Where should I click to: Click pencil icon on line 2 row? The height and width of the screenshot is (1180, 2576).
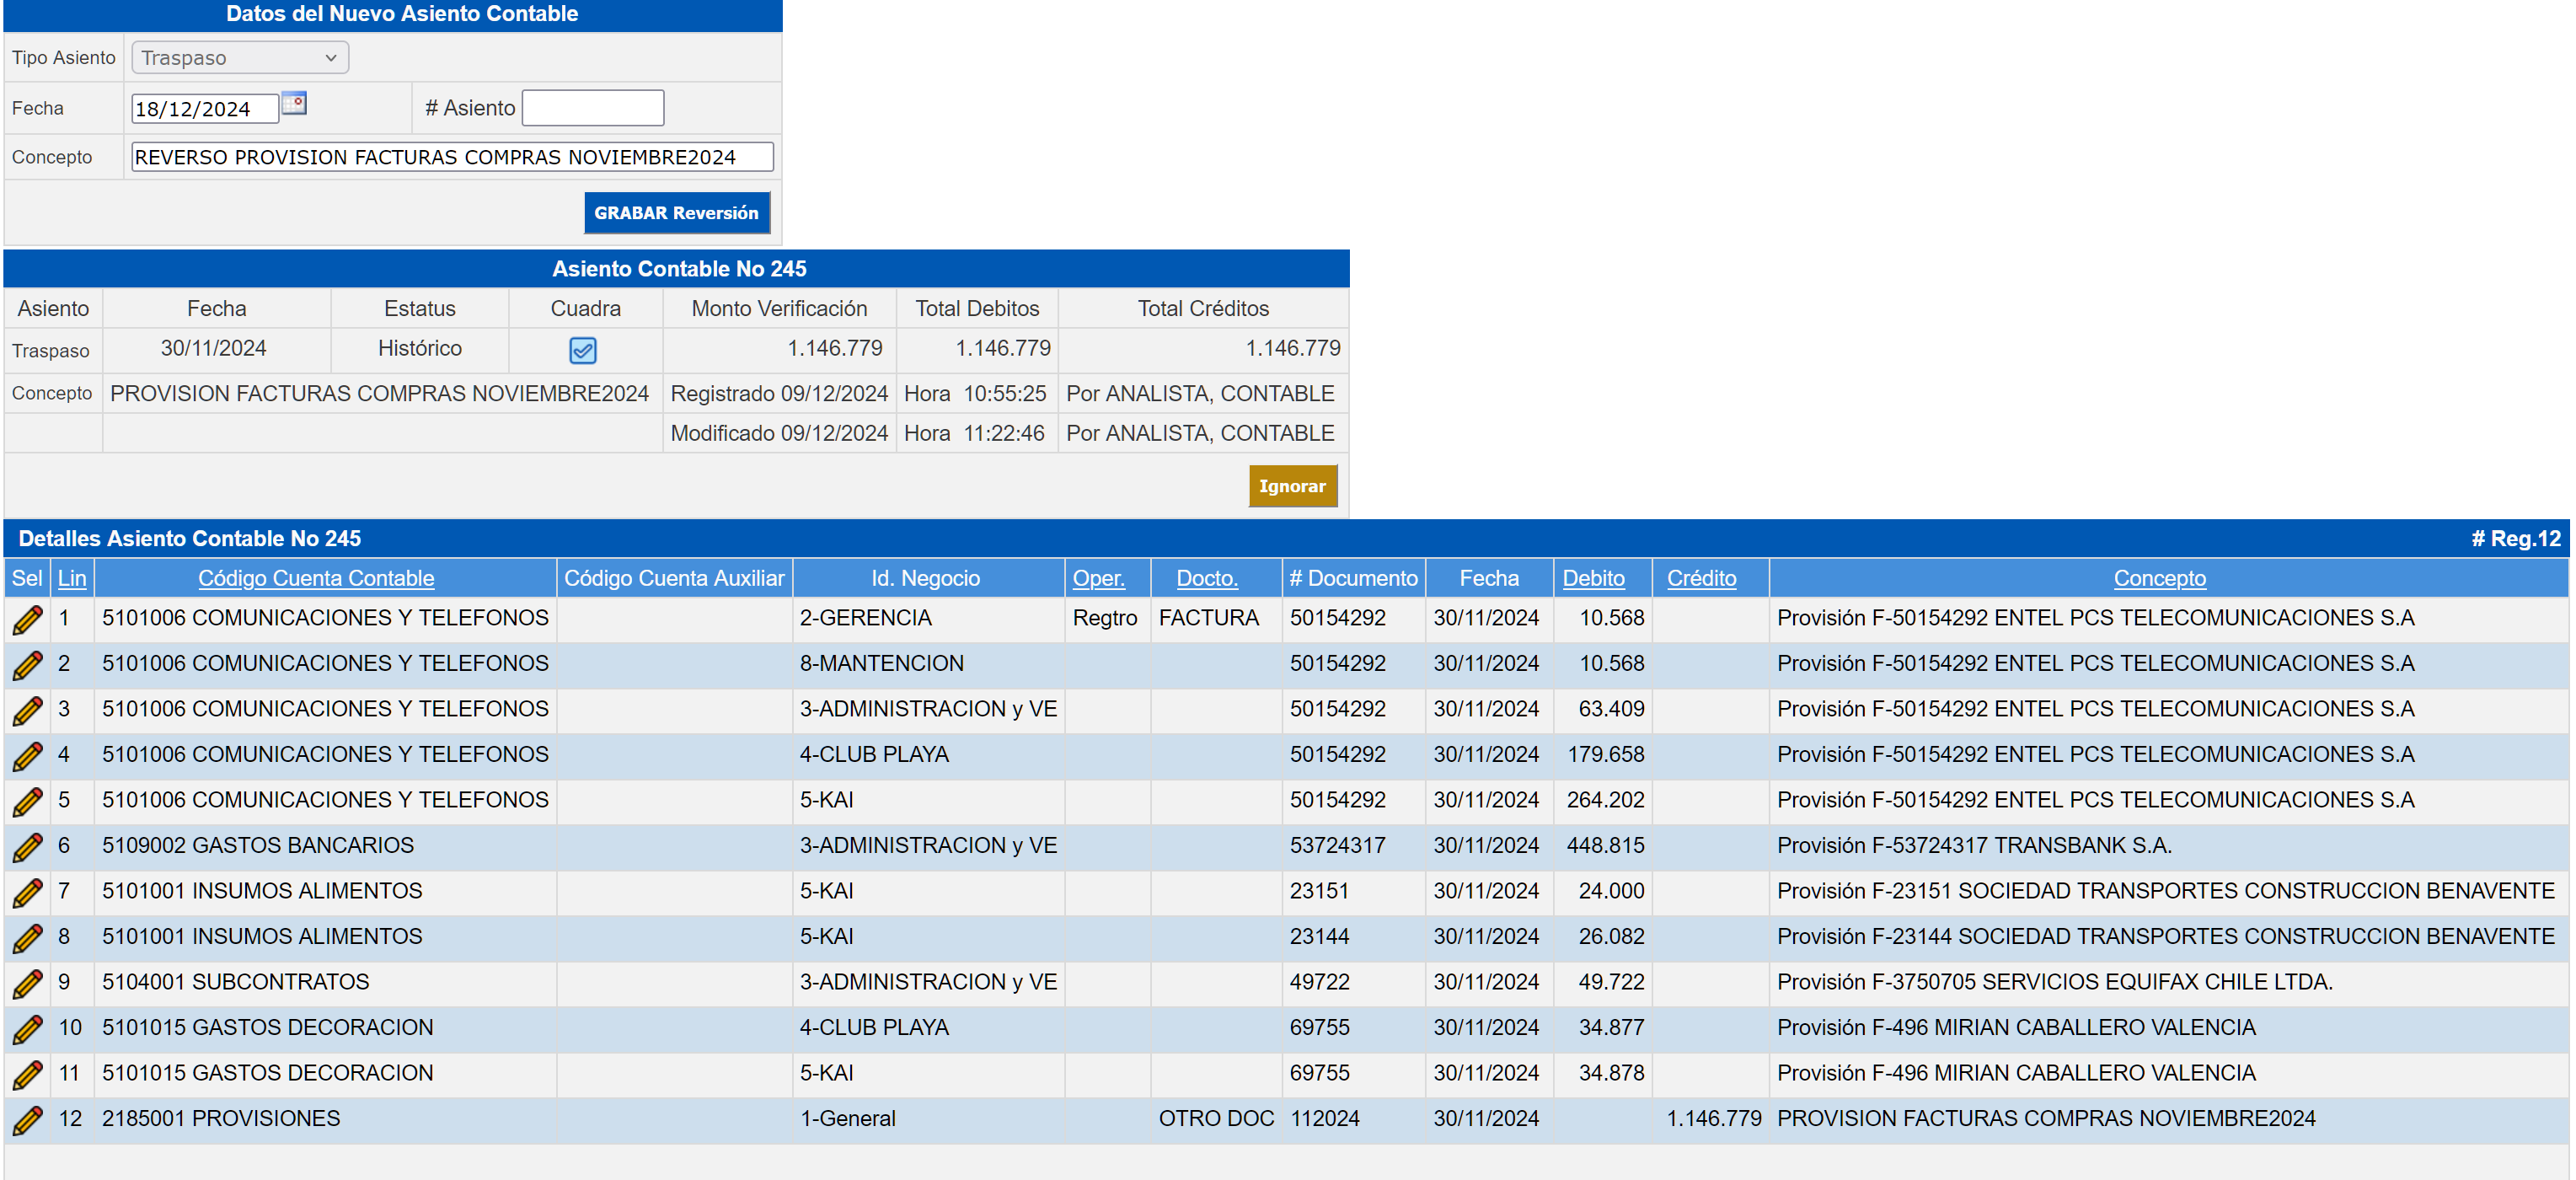point(27,665)
